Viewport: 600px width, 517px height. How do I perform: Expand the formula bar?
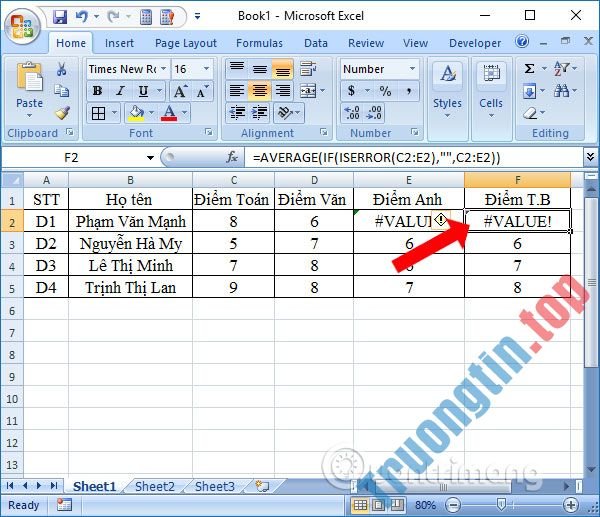pos(590,157)
